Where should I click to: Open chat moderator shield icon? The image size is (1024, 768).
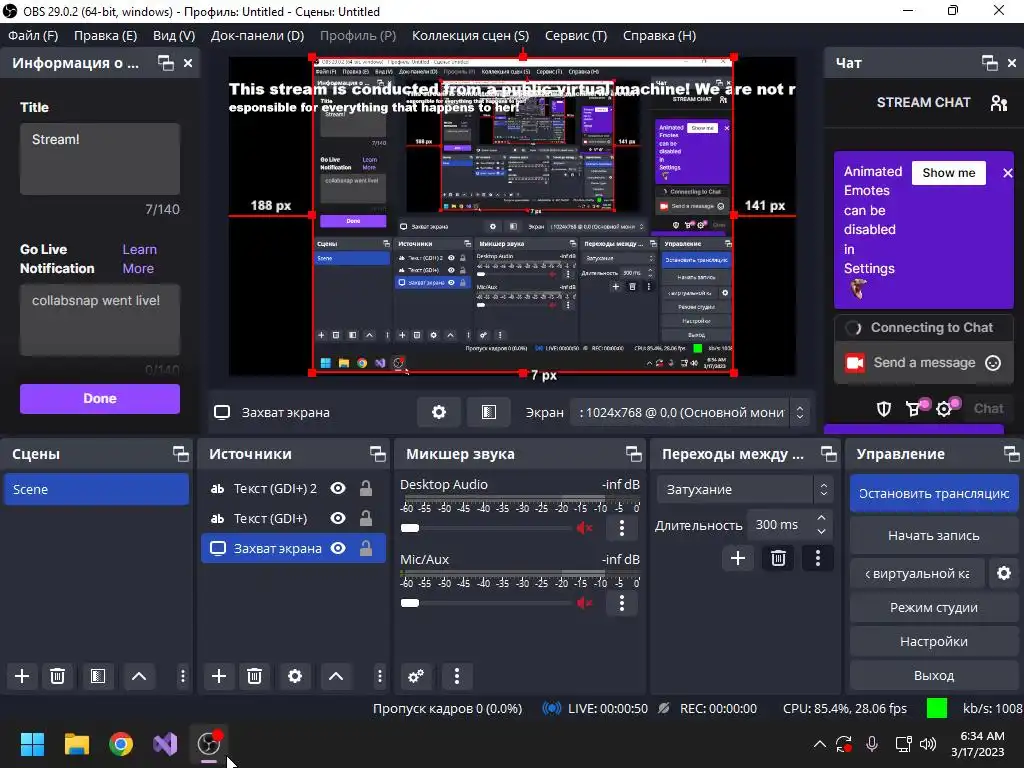[884, 409]
